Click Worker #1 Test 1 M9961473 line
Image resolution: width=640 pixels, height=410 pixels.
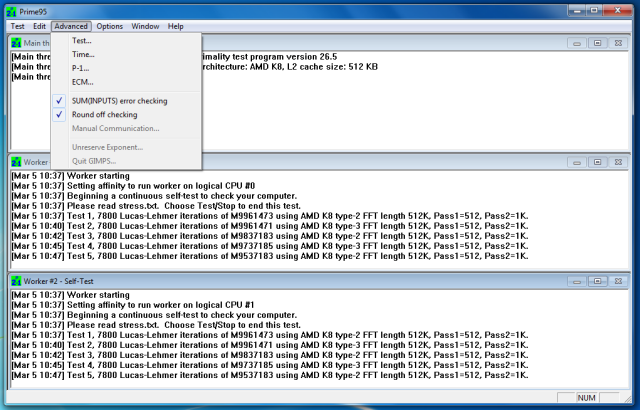click(x=270, y=216)
